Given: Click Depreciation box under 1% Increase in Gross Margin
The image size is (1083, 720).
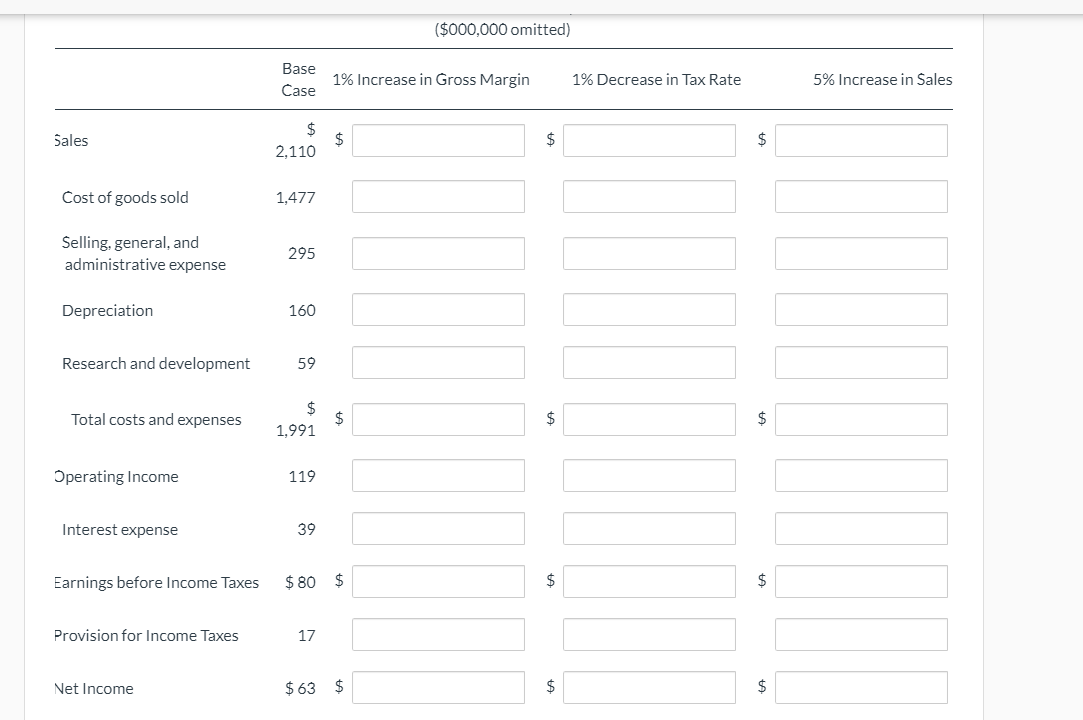Looking at the screenshot, I should tap(438, 310).
